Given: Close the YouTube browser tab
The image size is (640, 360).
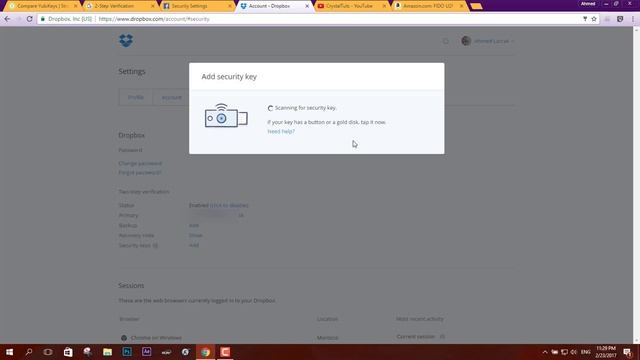Looking at the screenshot, I should 384,6.
